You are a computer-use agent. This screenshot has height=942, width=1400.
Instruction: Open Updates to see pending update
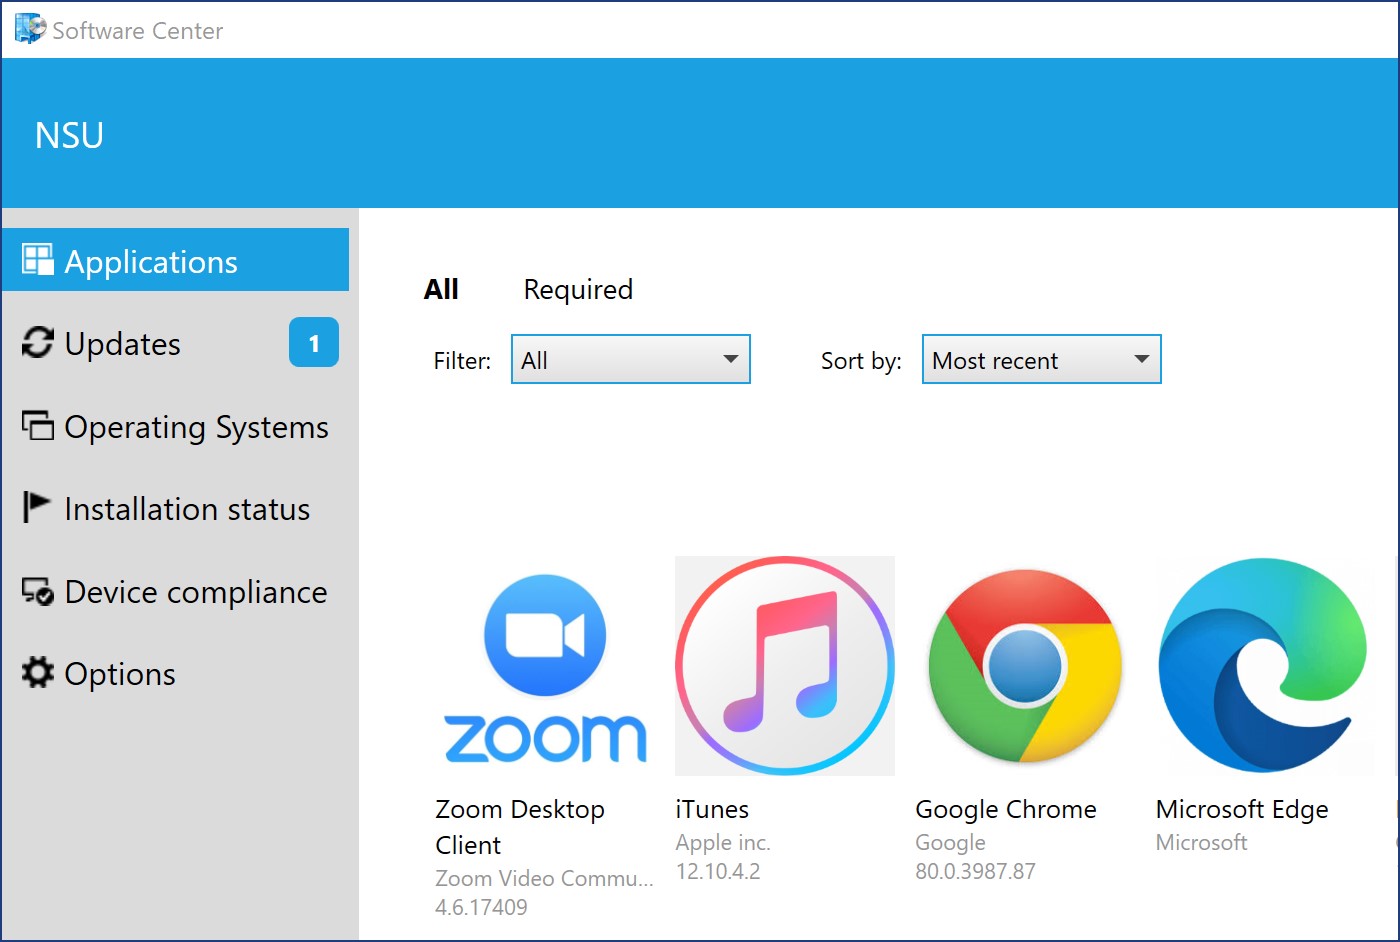[x=37, y=343]
